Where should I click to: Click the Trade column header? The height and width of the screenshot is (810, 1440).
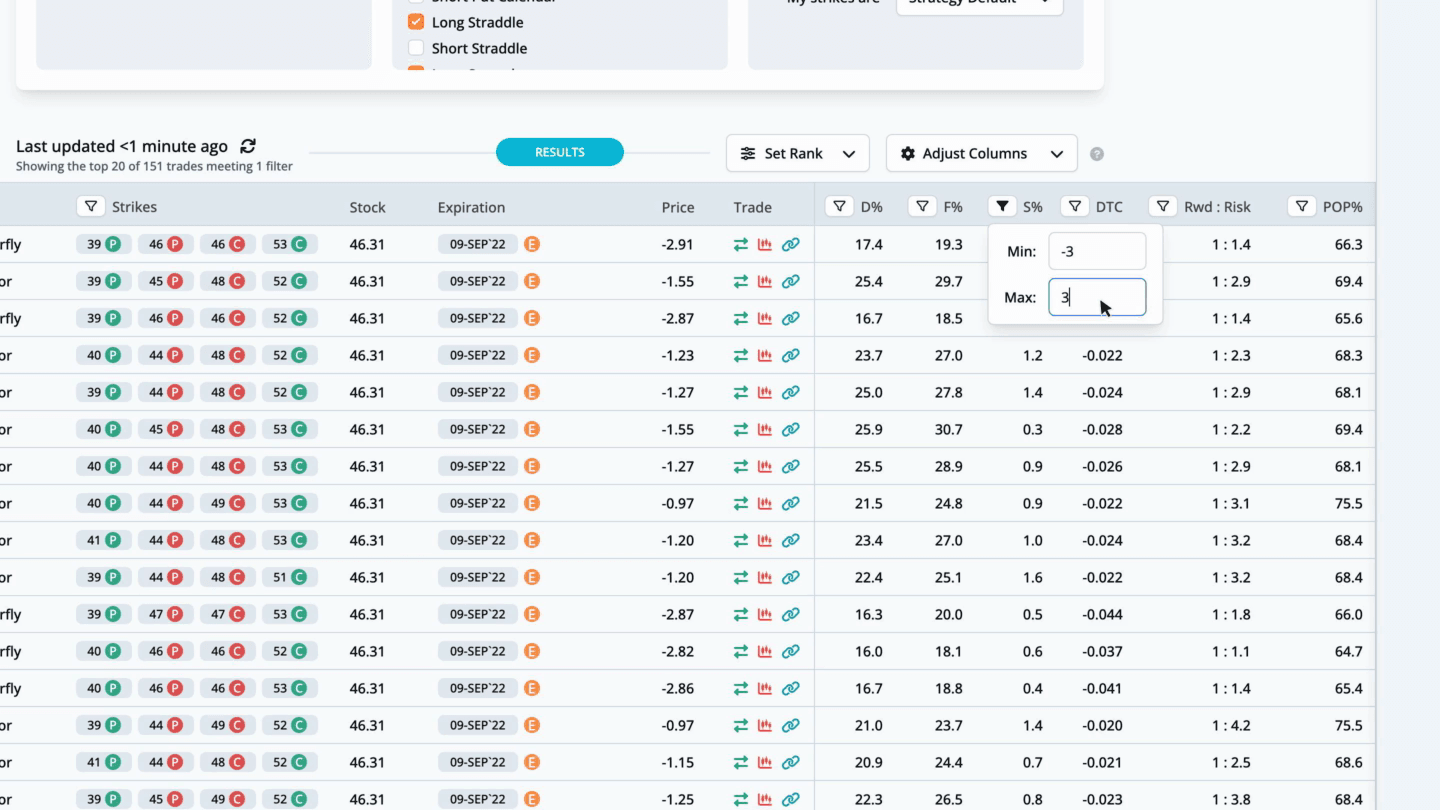click(x=752, y=207)
